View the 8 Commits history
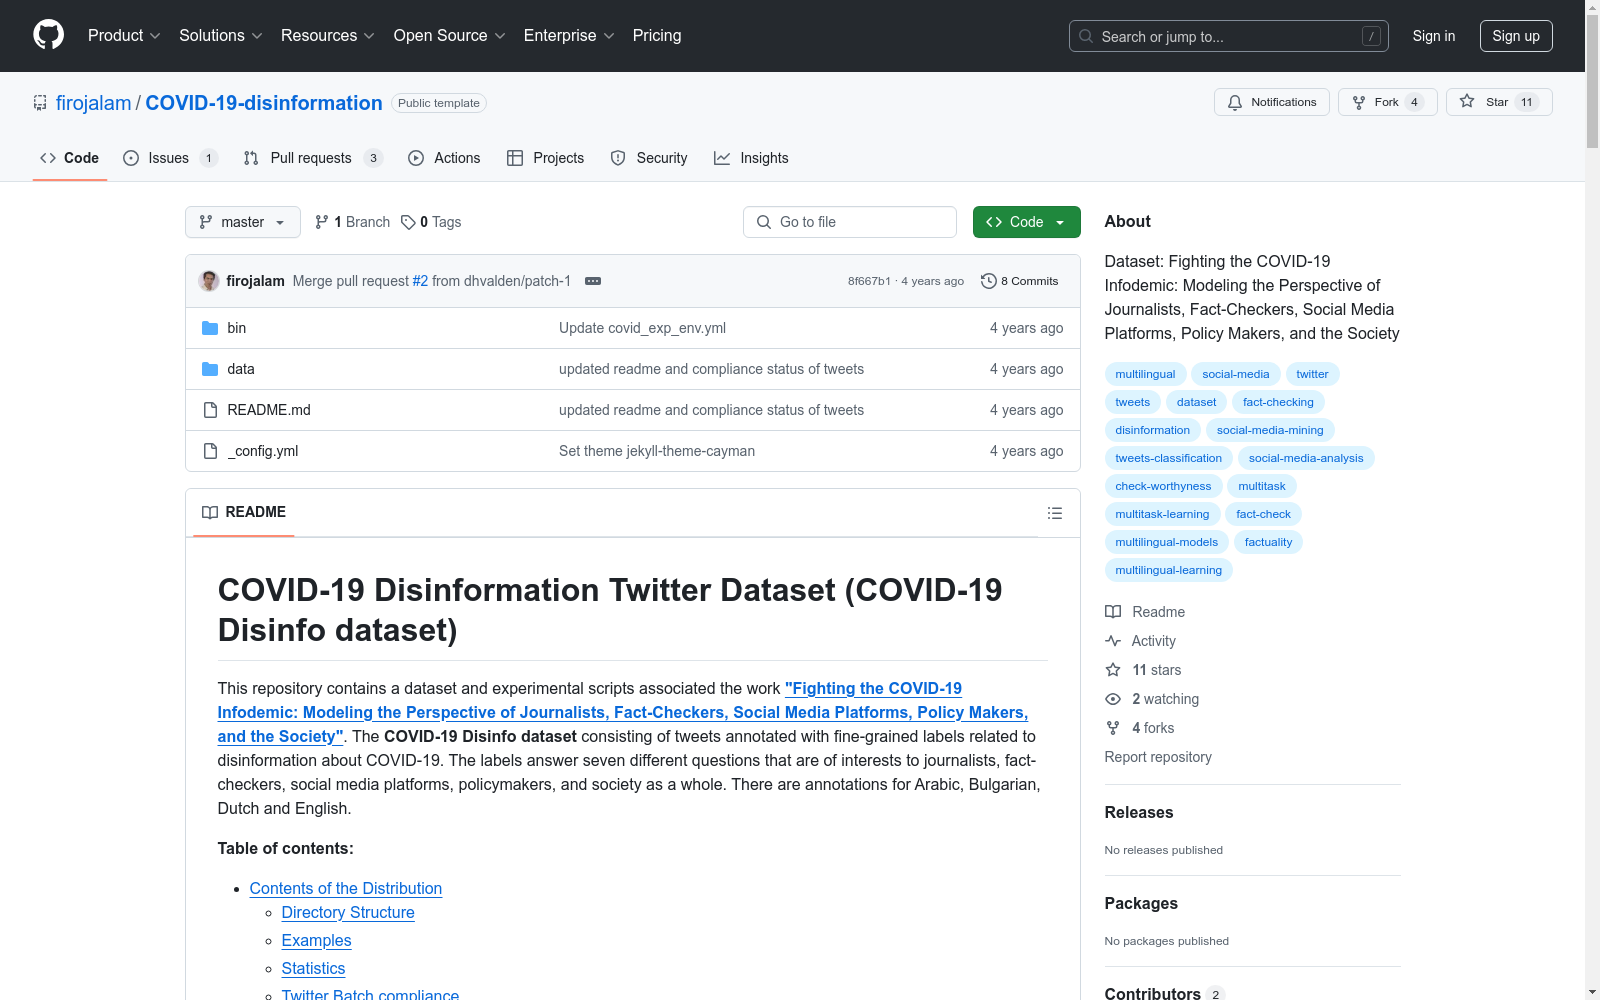 click(x=1020, y=281)
